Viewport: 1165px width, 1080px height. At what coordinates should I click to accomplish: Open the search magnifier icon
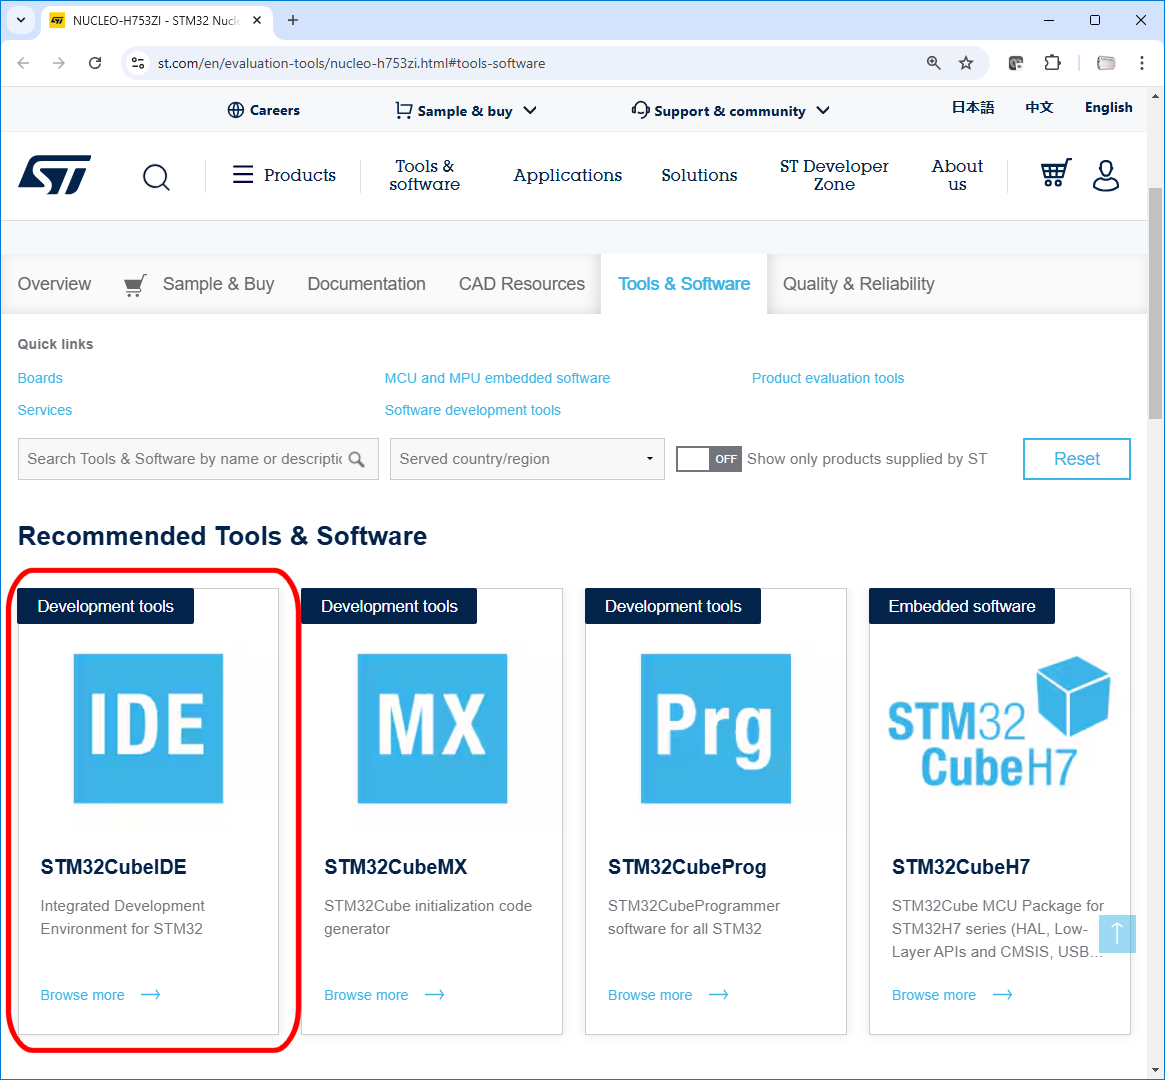156,177
